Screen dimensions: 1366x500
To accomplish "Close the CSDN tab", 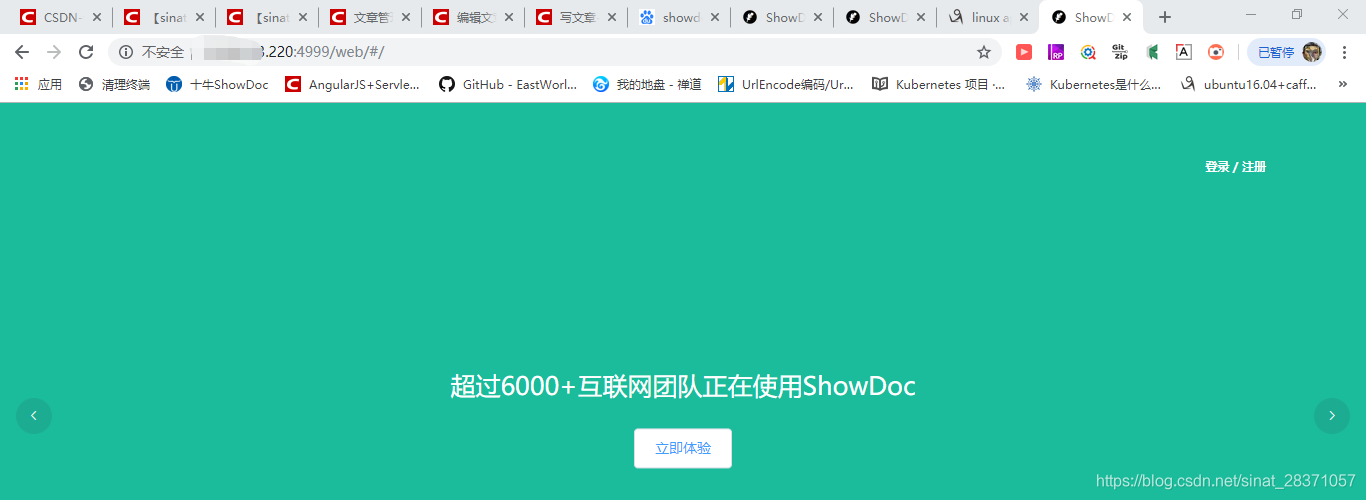I will 97,17.
